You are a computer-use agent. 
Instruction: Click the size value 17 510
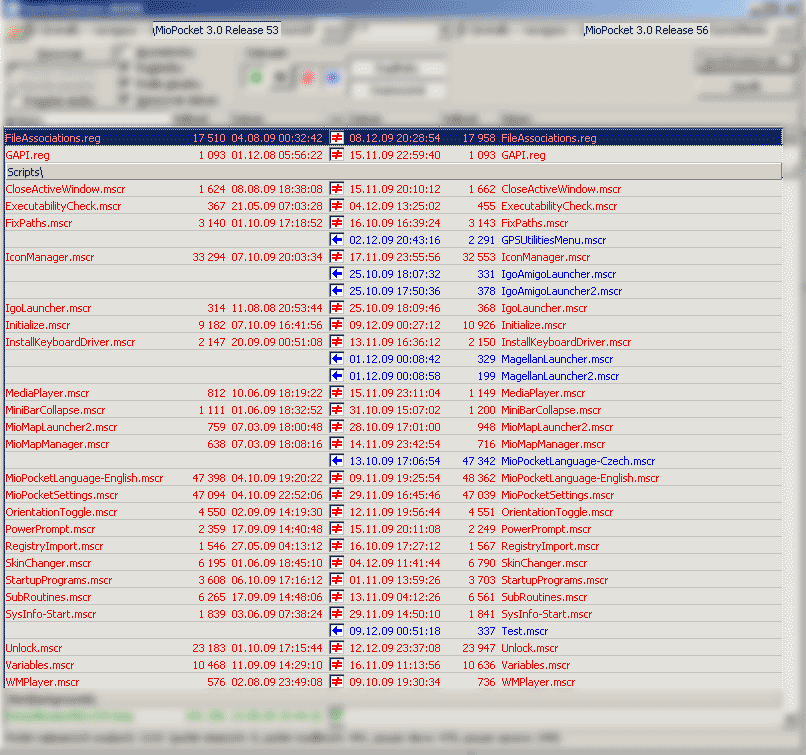pyautogui.click(x=209, y=138)
